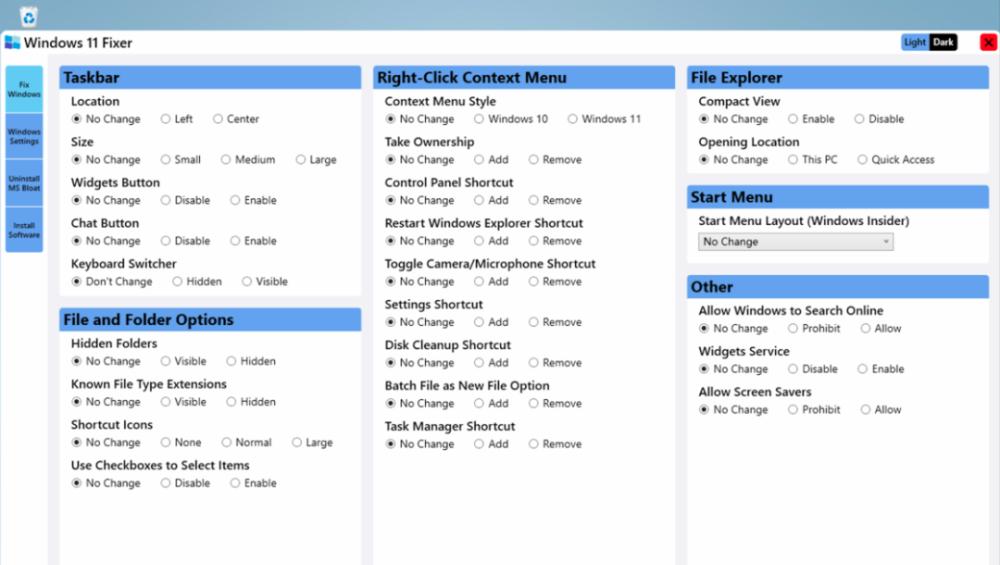Image resolution: width=1000 pixels, height=565 pixels.
Task: Open the Uninstall MS Bloat tab
Action: 24,183
